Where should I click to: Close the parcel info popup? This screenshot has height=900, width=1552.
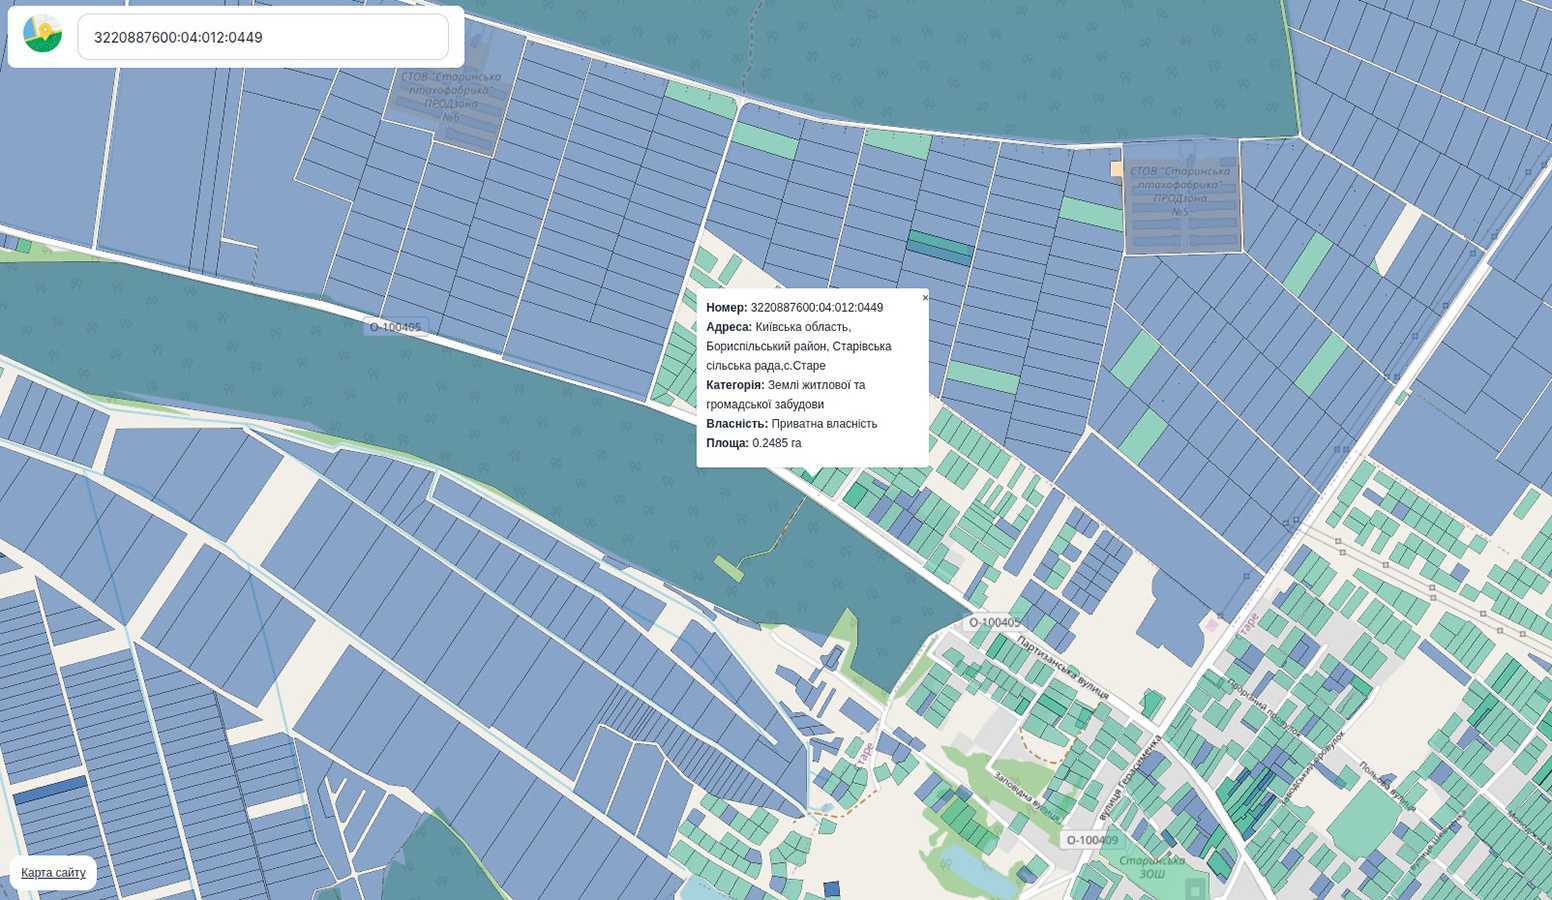925,298
